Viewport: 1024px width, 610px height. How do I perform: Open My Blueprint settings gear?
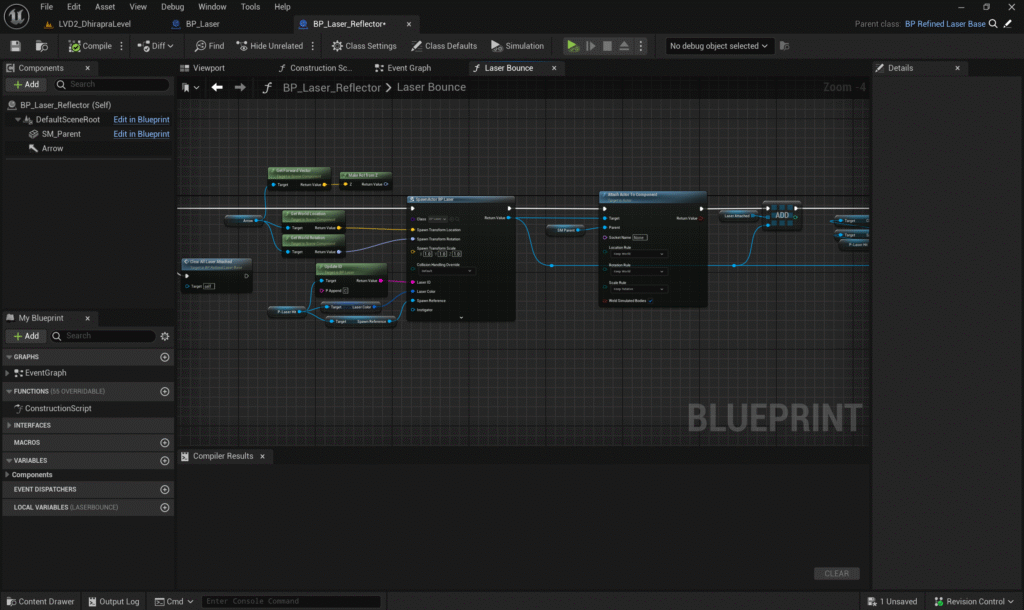click(165, 336)
